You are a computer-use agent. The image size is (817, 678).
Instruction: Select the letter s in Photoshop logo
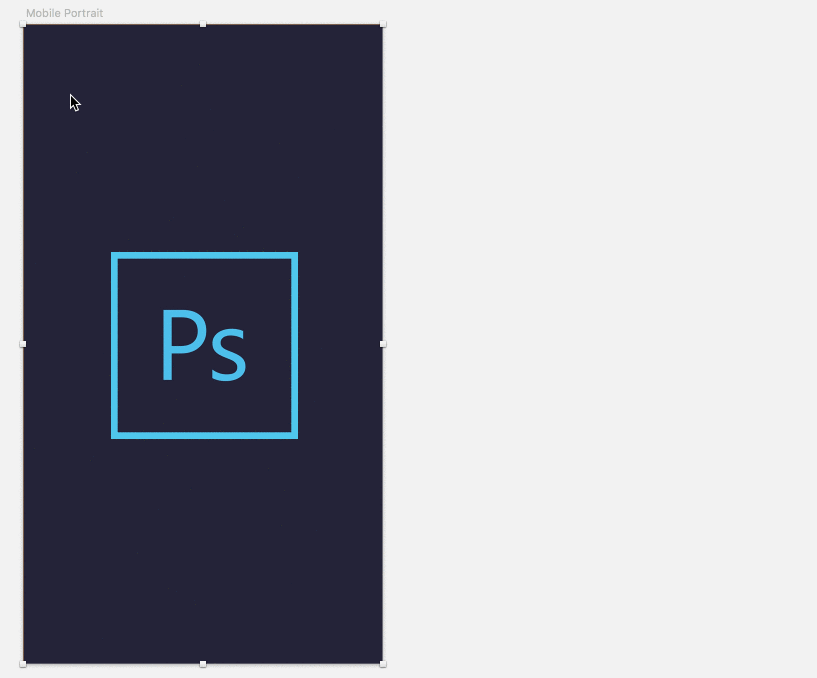pyautogui.click(x=228, y=354)
